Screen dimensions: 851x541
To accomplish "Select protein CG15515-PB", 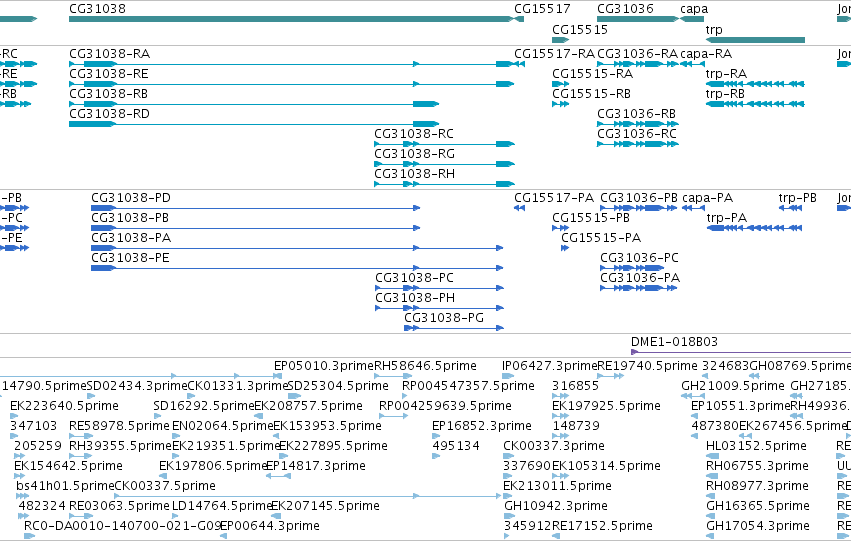I will point(561,228).
